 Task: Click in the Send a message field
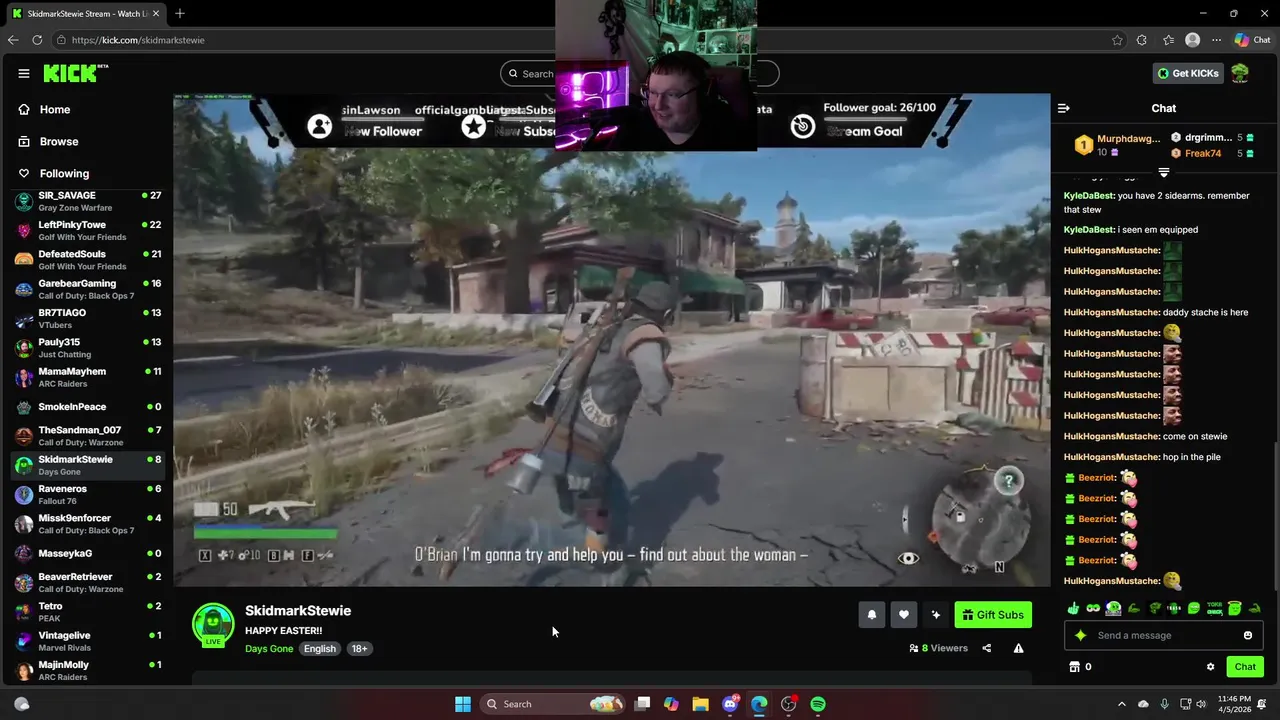(x=1165, y=635)
